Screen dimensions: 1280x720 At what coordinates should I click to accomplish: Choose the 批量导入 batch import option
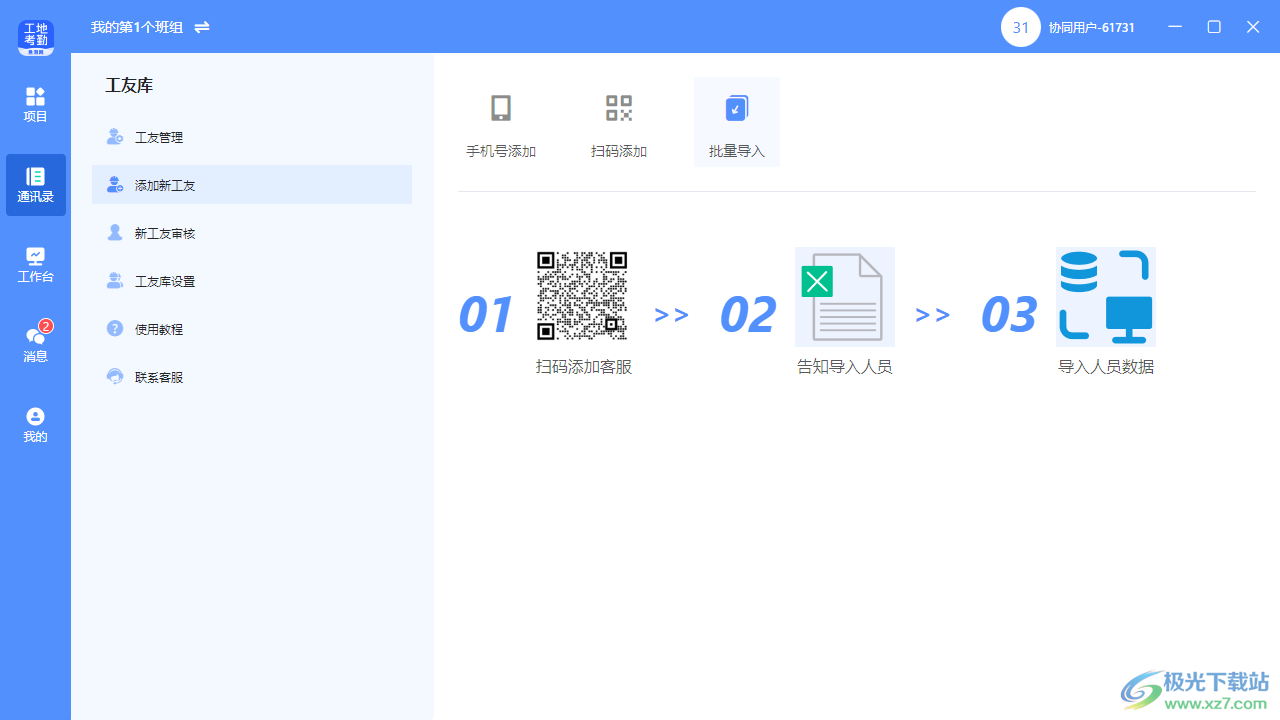point(737,123)
